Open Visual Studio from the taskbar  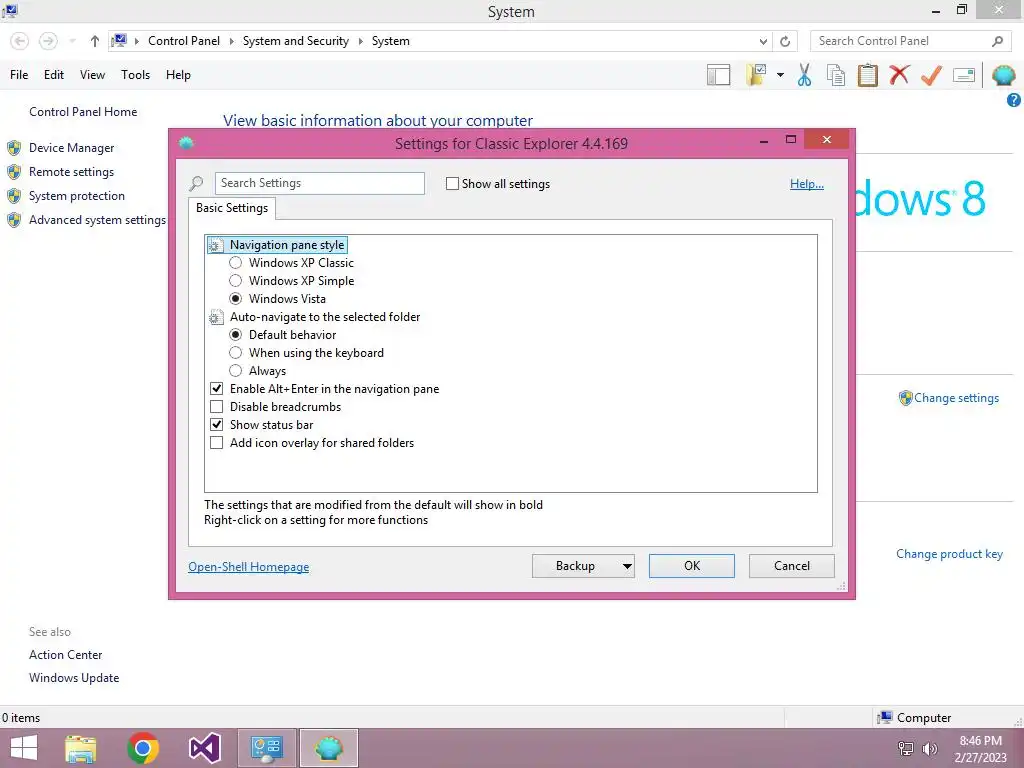204,748
